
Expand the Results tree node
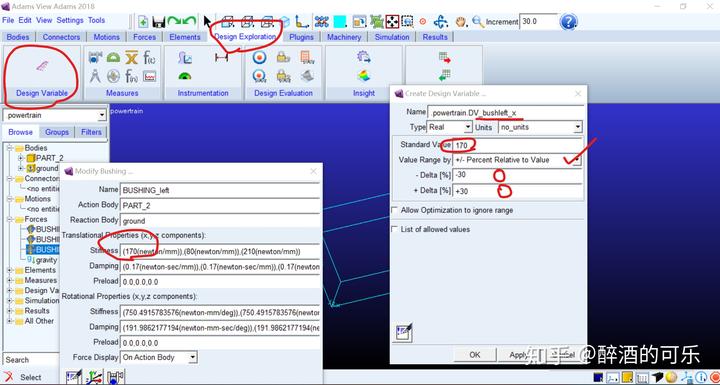coord(10,311)
